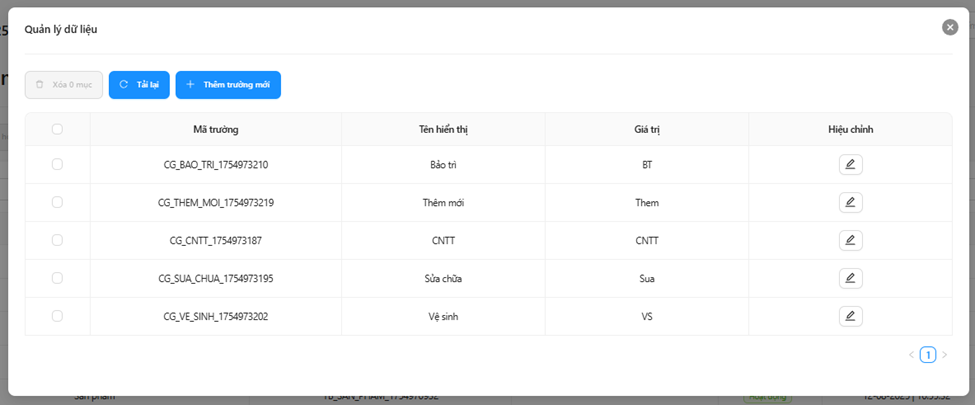The image size is (975, 405).
Task: Click the Tên hiển thị column header
Action: click(443, 129)
